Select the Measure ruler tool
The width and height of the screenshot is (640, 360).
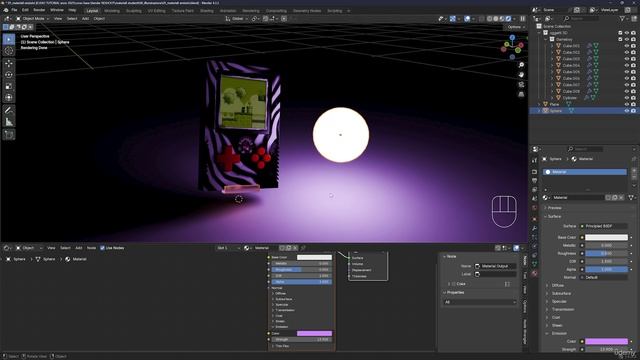click(9, 122)
